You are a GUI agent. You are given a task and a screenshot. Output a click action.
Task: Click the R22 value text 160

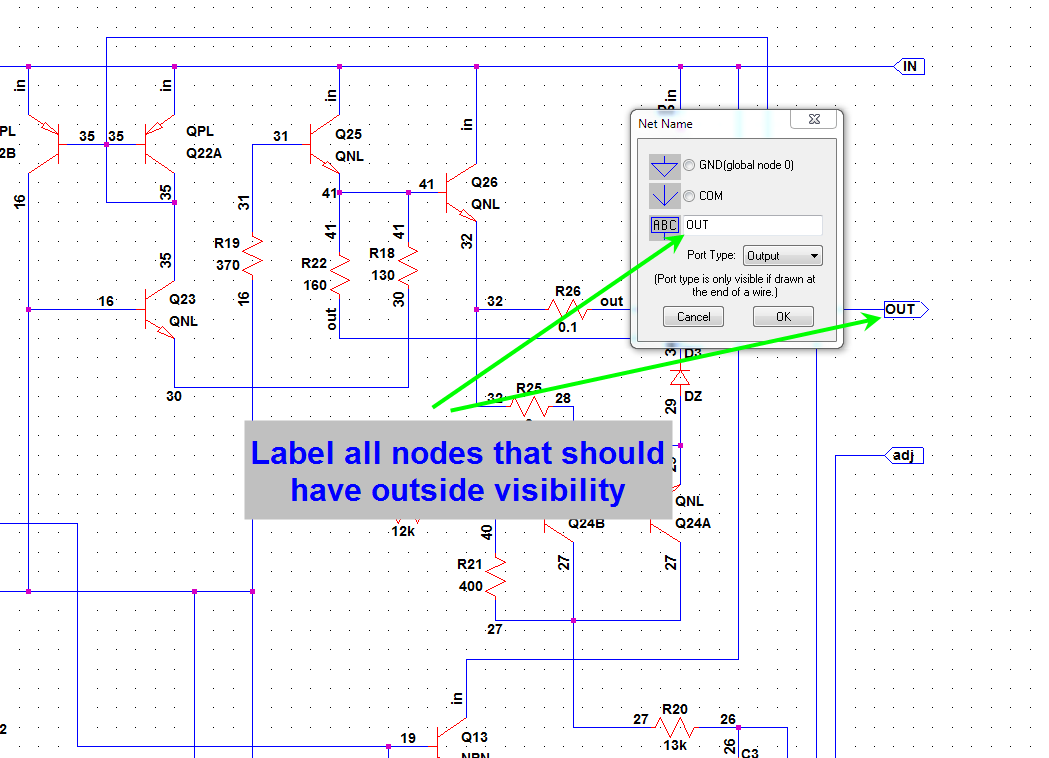(x=314, y=286)
